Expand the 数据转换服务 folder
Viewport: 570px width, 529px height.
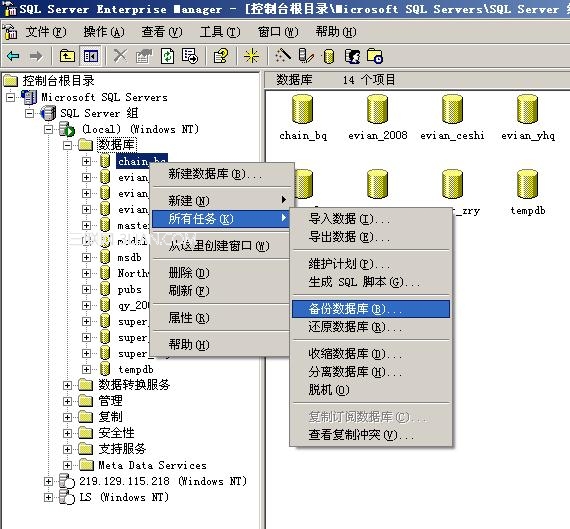coord(67,385)
